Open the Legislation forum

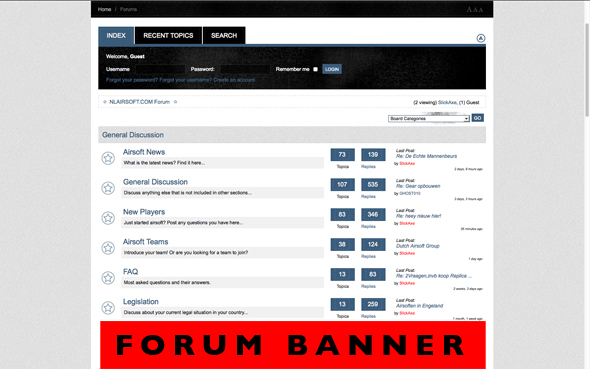coord(140,302)
